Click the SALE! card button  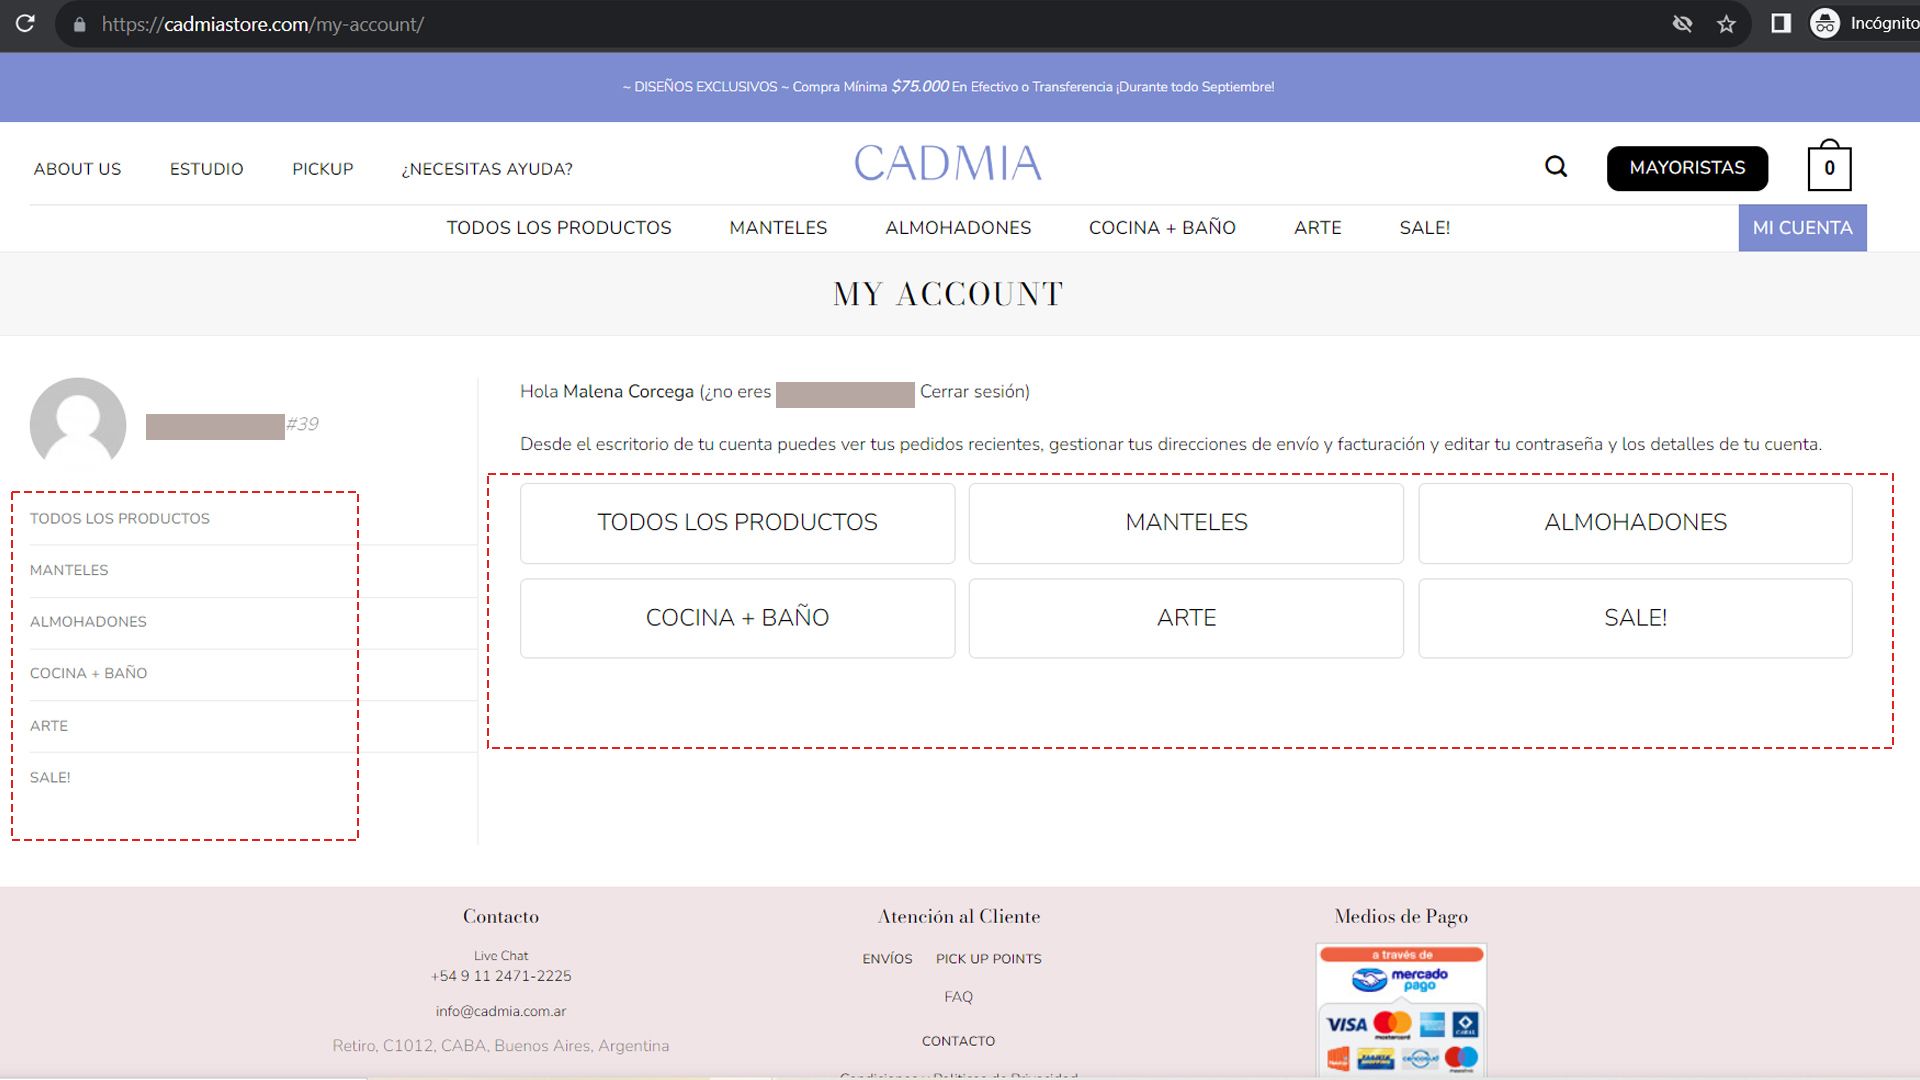point(1635,618)
